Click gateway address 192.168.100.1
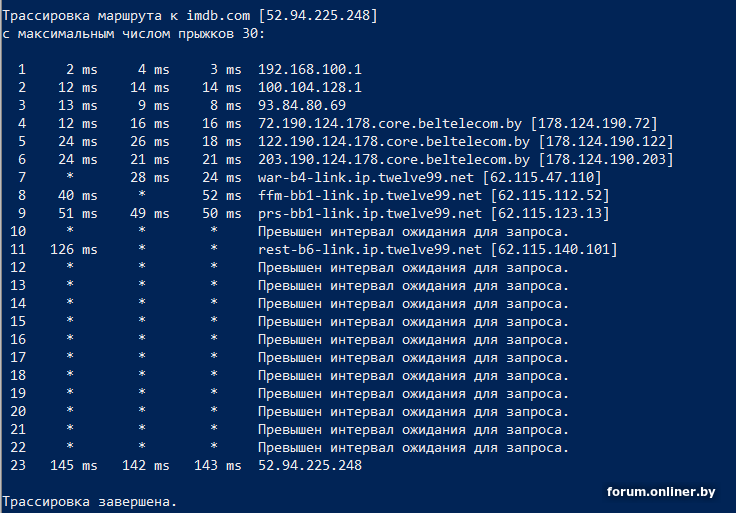This screenshot has height=513, width=736. point(310,69)
